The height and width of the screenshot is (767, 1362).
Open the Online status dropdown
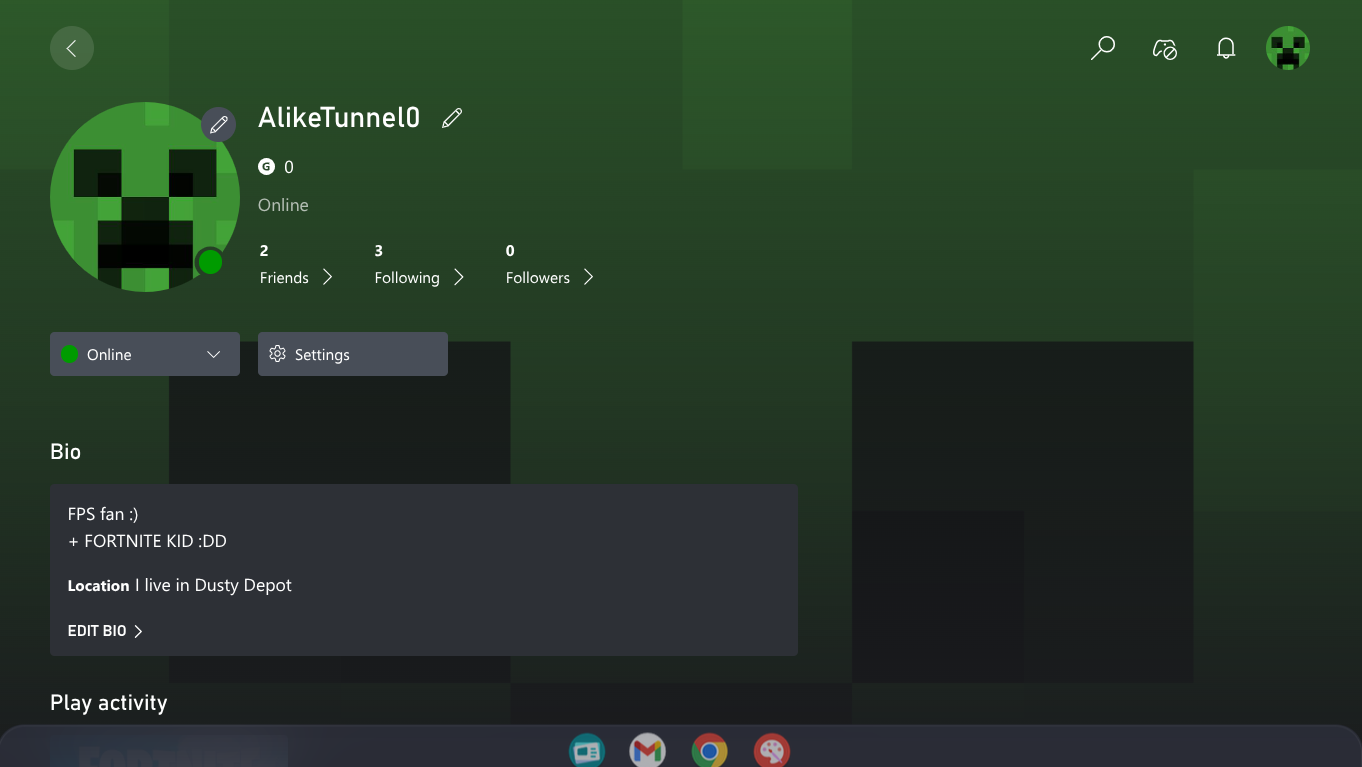coord(145,354)
